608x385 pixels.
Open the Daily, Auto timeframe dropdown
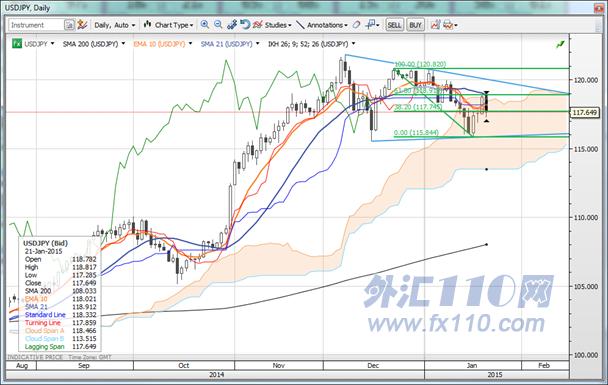[115, 25]
